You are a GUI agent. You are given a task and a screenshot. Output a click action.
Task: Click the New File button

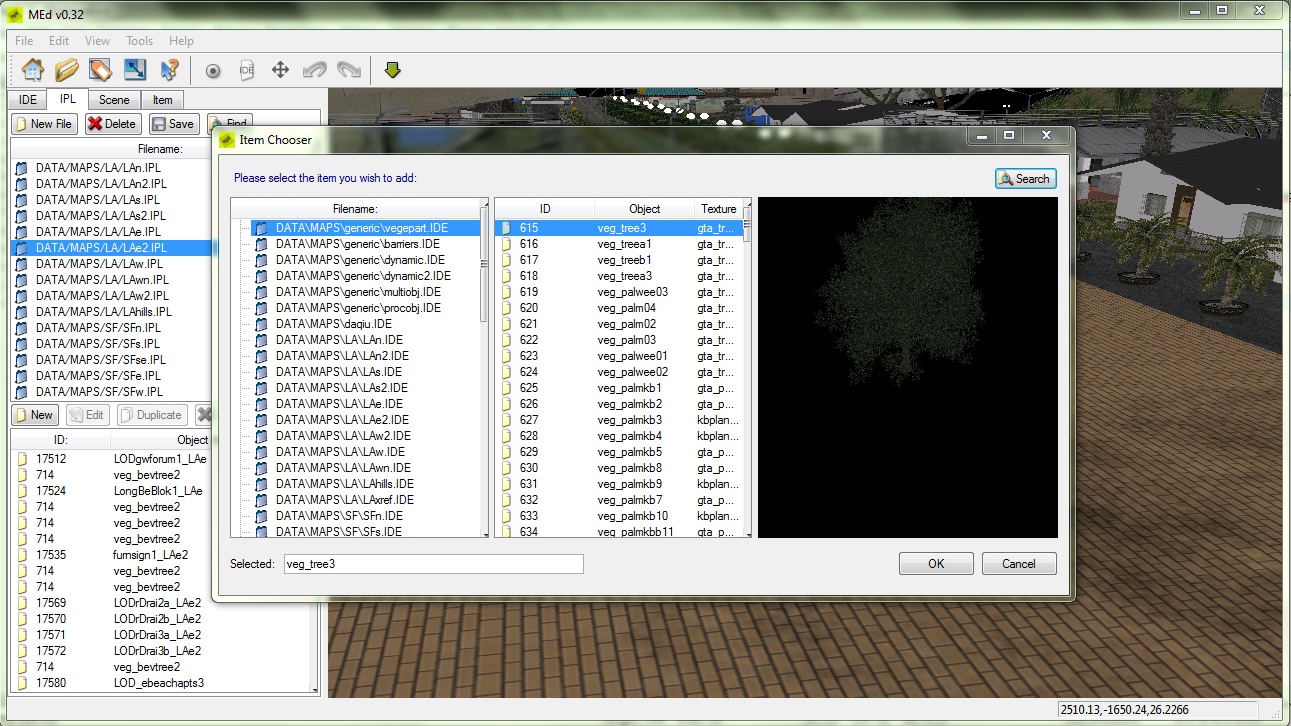(45, 124)
